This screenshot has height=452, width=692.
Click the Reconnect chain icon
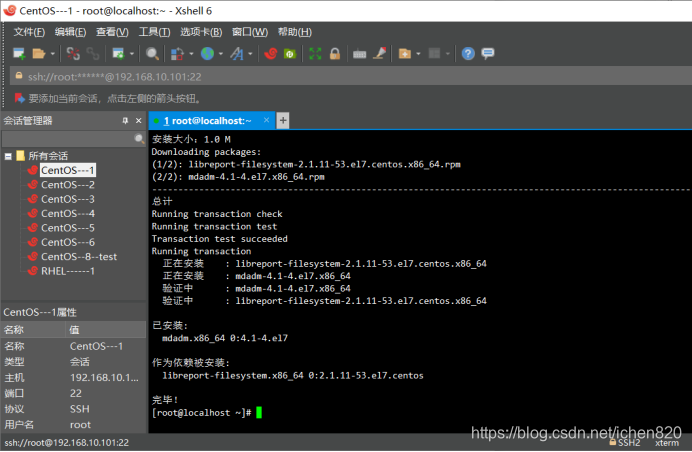click(93, 54)
